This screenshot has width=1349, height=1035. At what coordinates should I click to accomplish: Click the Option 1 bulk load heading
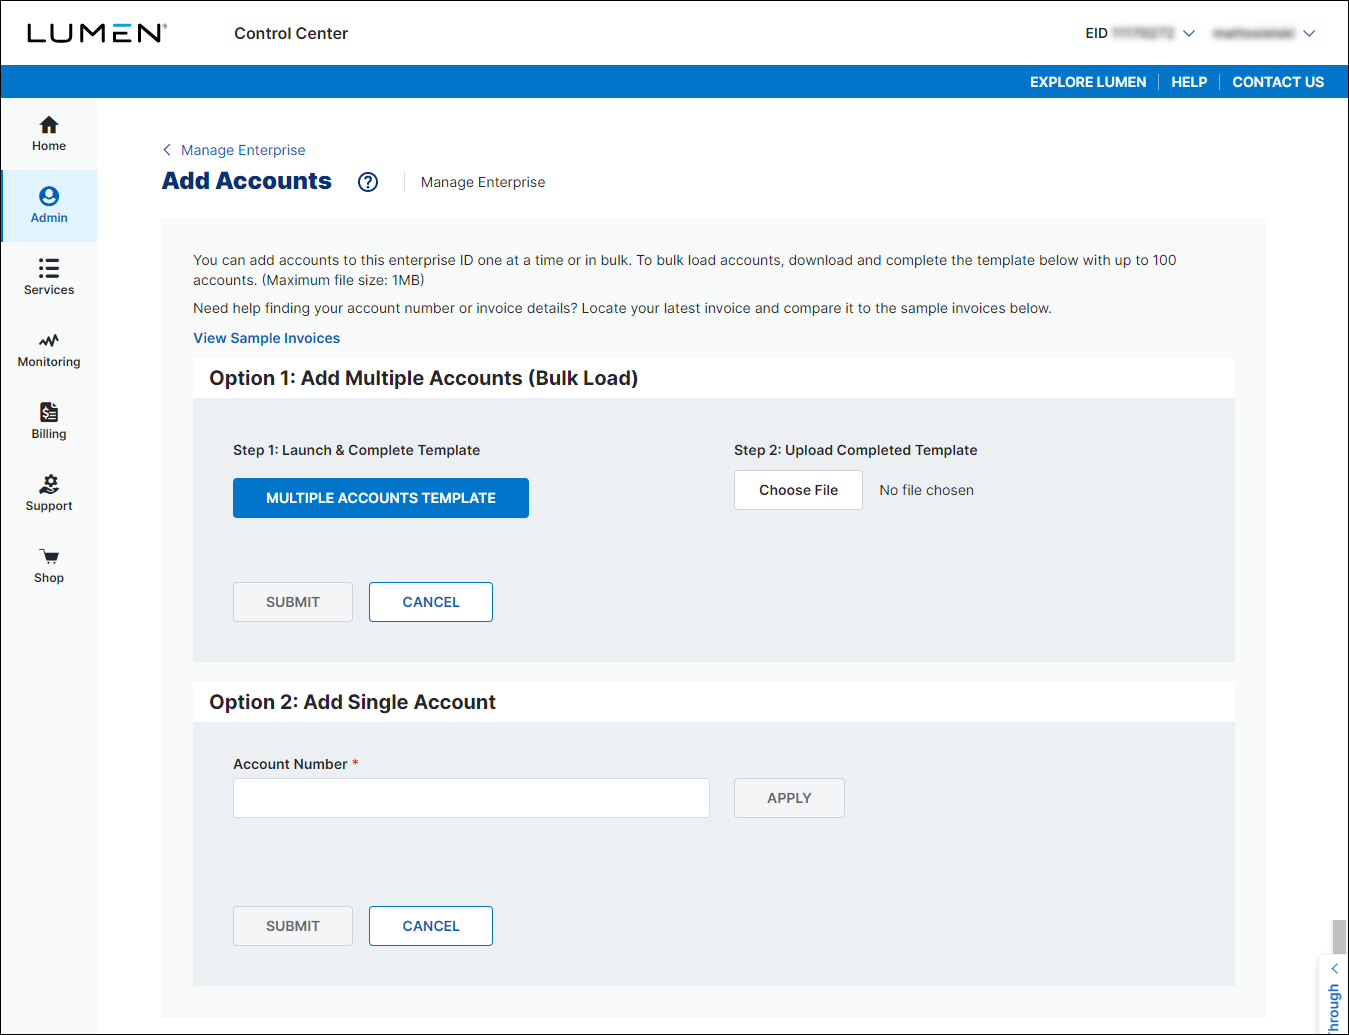[x=423, y=378]
